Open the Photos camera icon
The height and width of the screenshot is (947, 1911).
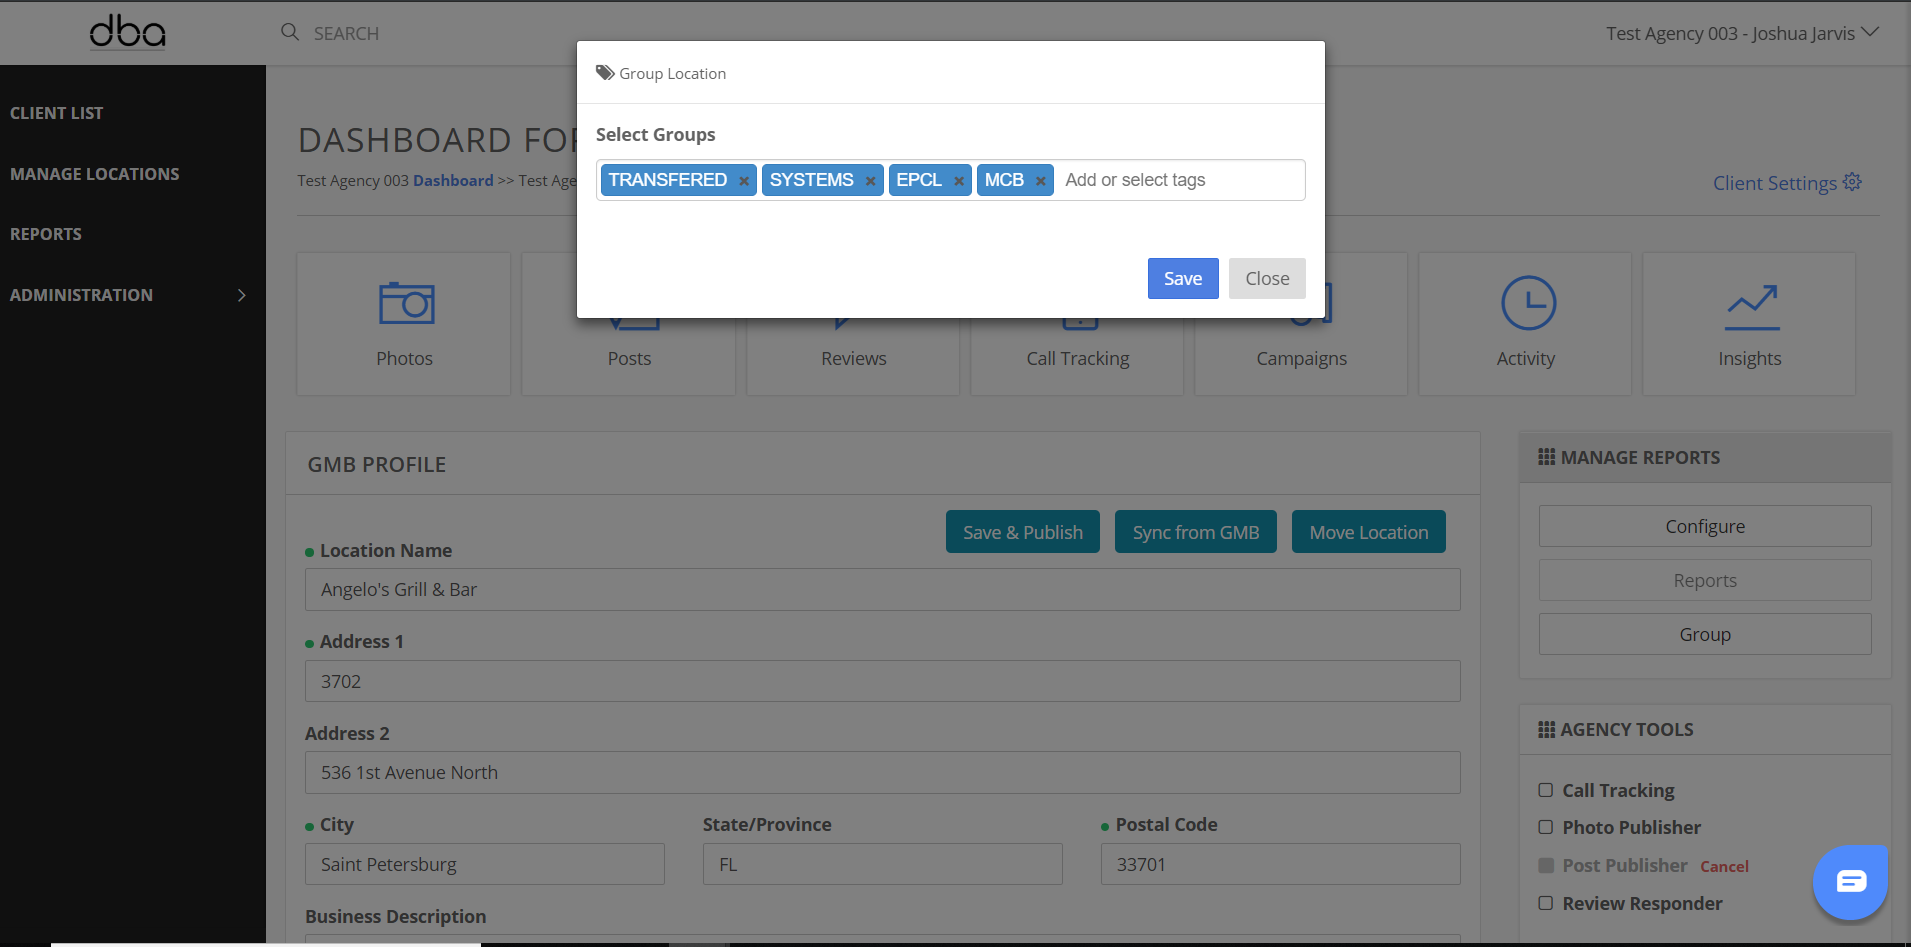tap(406, 303)
